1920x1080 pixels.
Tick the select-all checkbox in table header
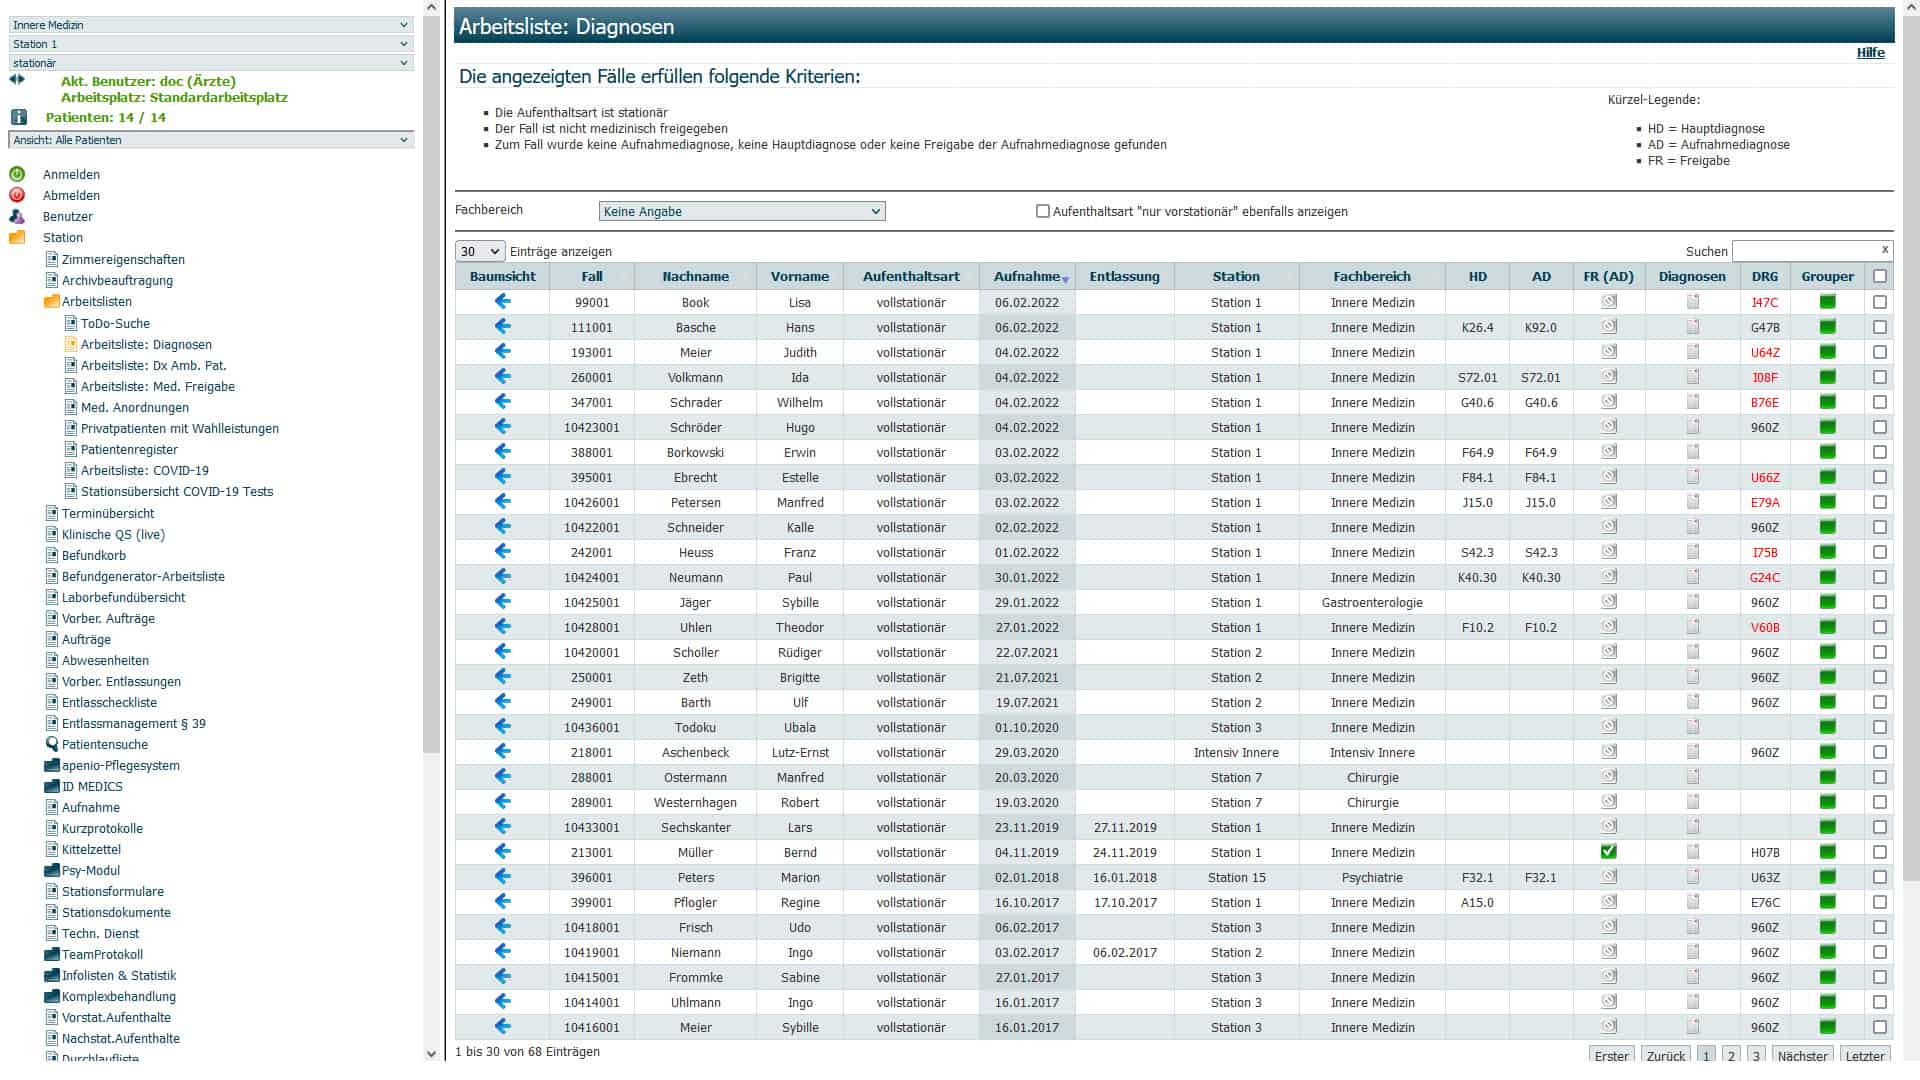coord(1880,276)
